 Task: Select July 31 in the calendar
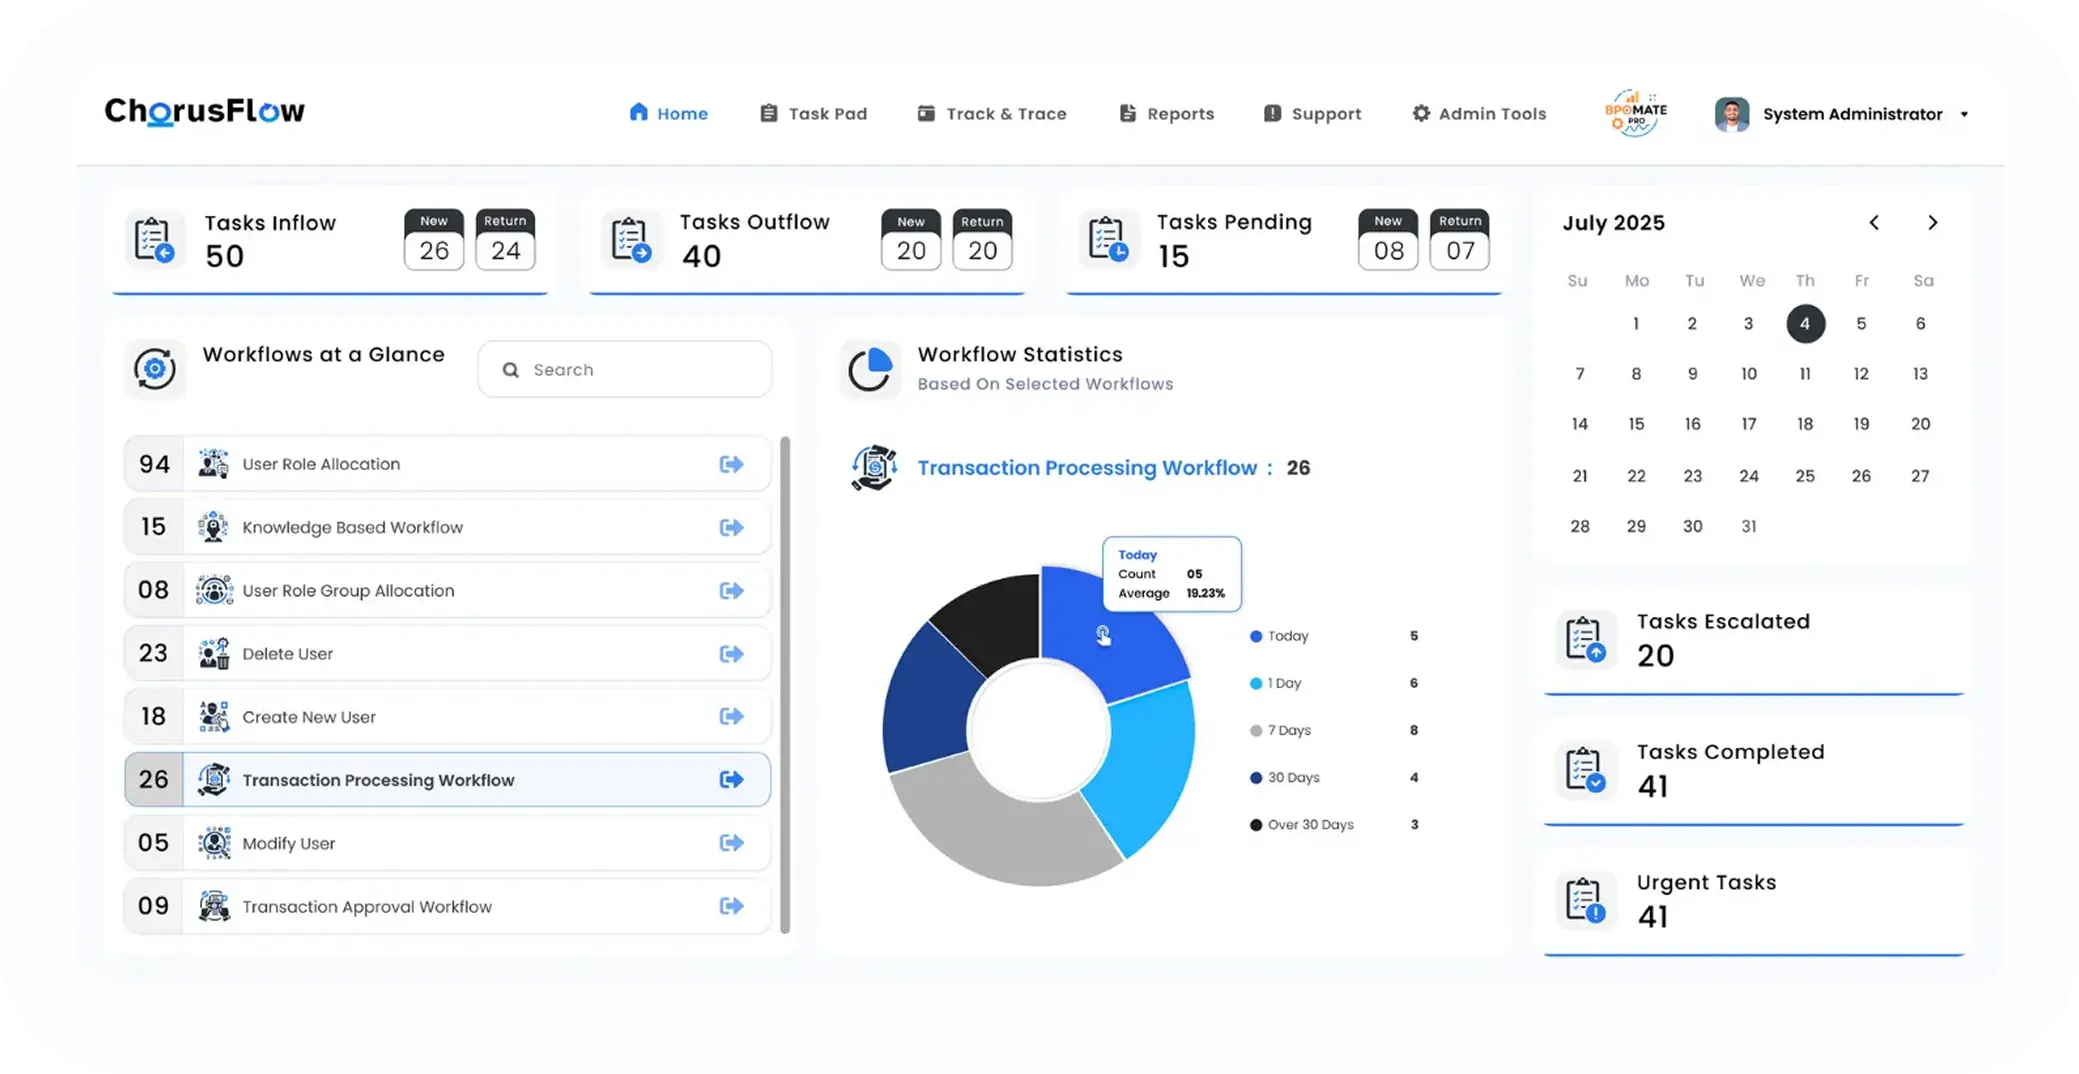click(1748, 526)
